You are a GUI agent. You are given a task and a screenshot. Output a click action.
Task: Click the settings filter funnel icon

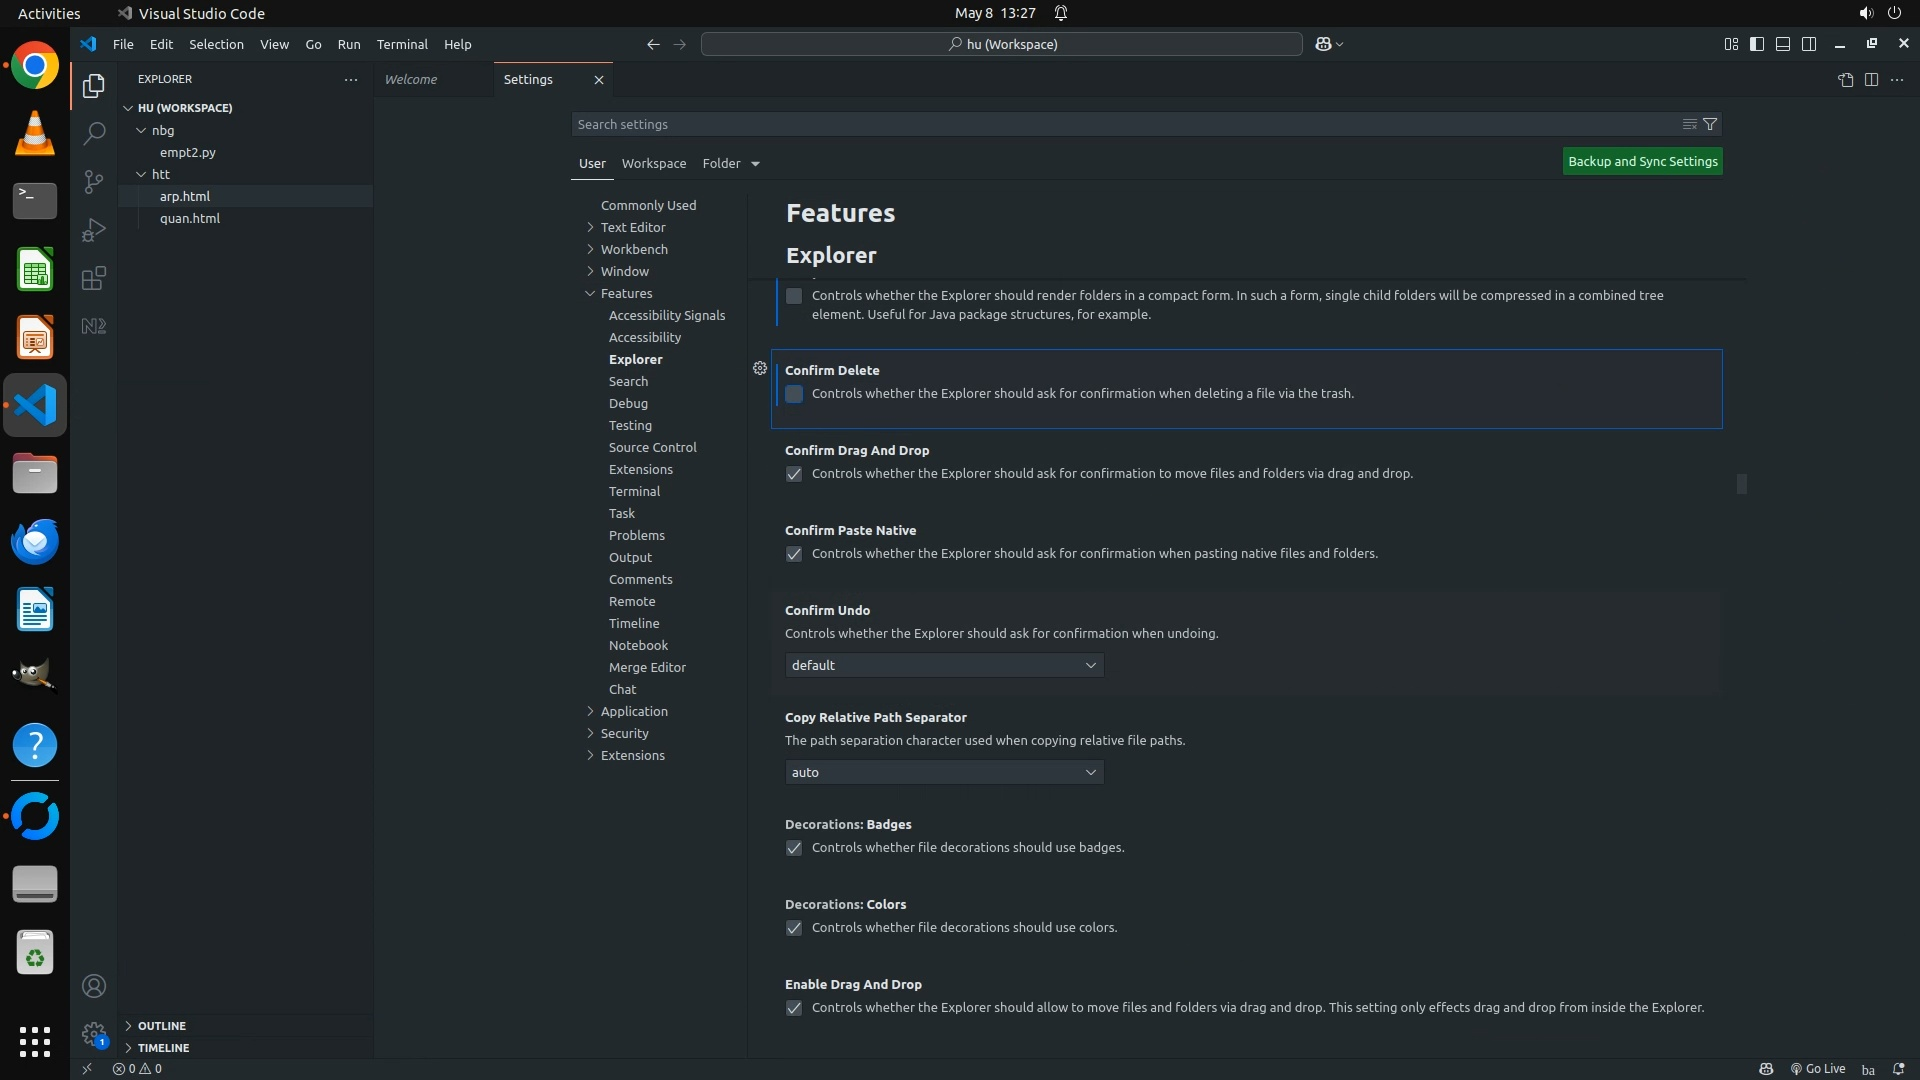coord(1710,124)
